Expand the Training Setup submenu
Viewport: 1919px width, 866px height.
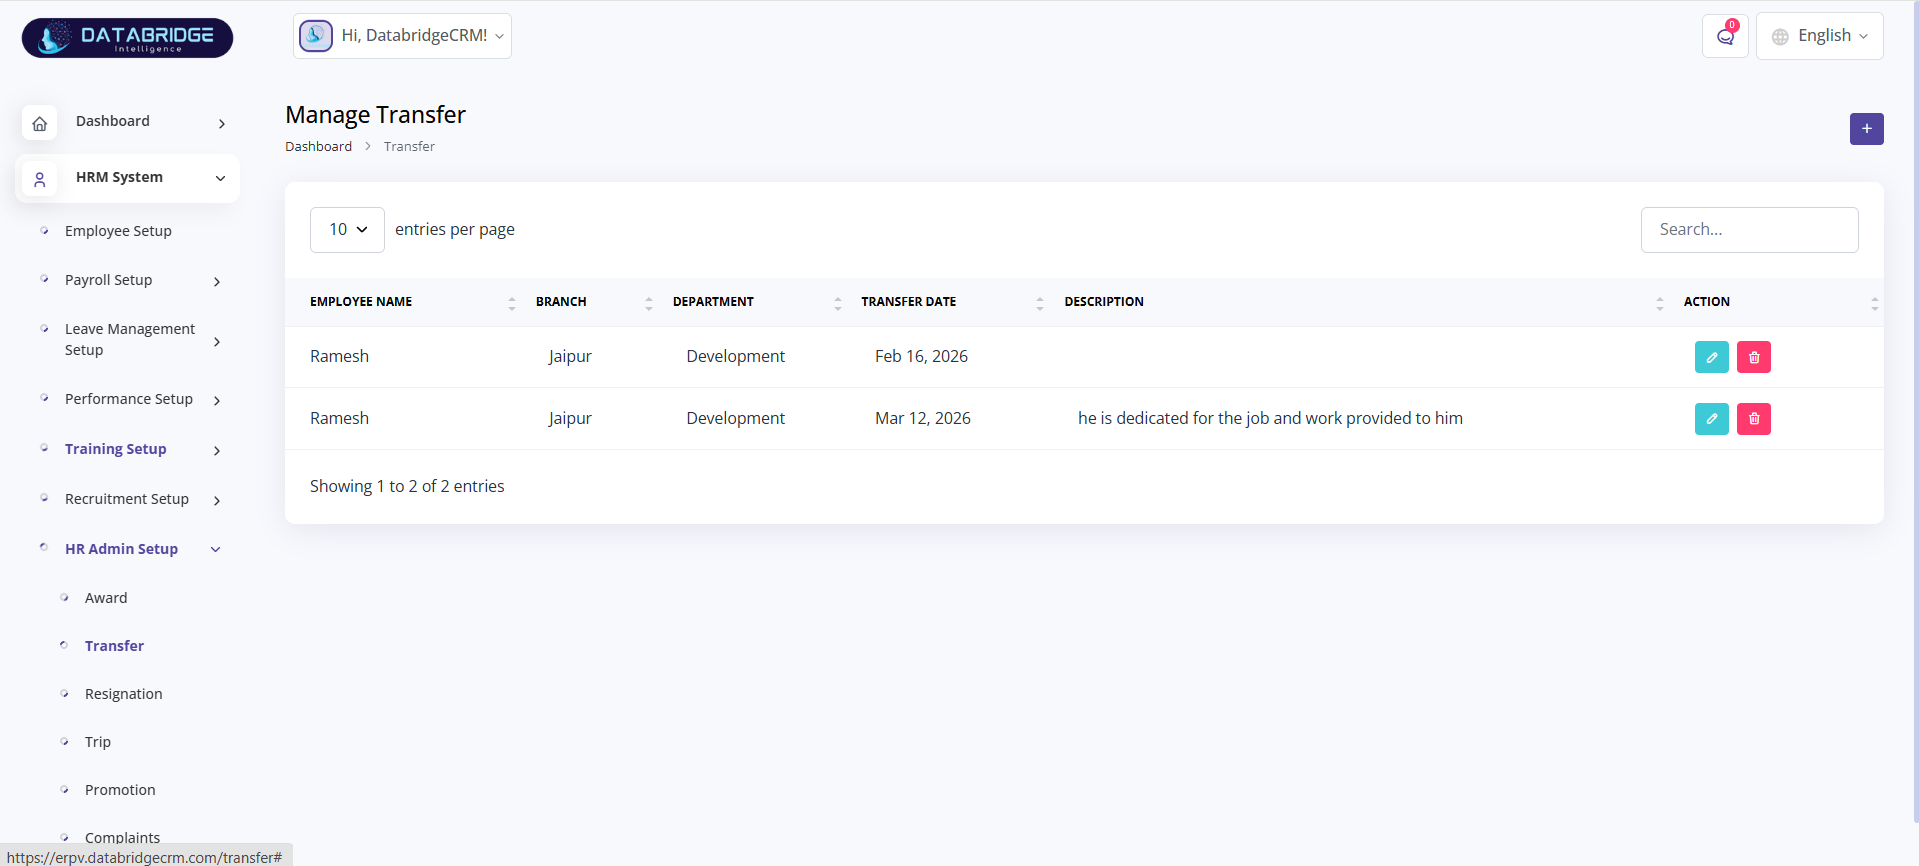[x=217, y=451]
